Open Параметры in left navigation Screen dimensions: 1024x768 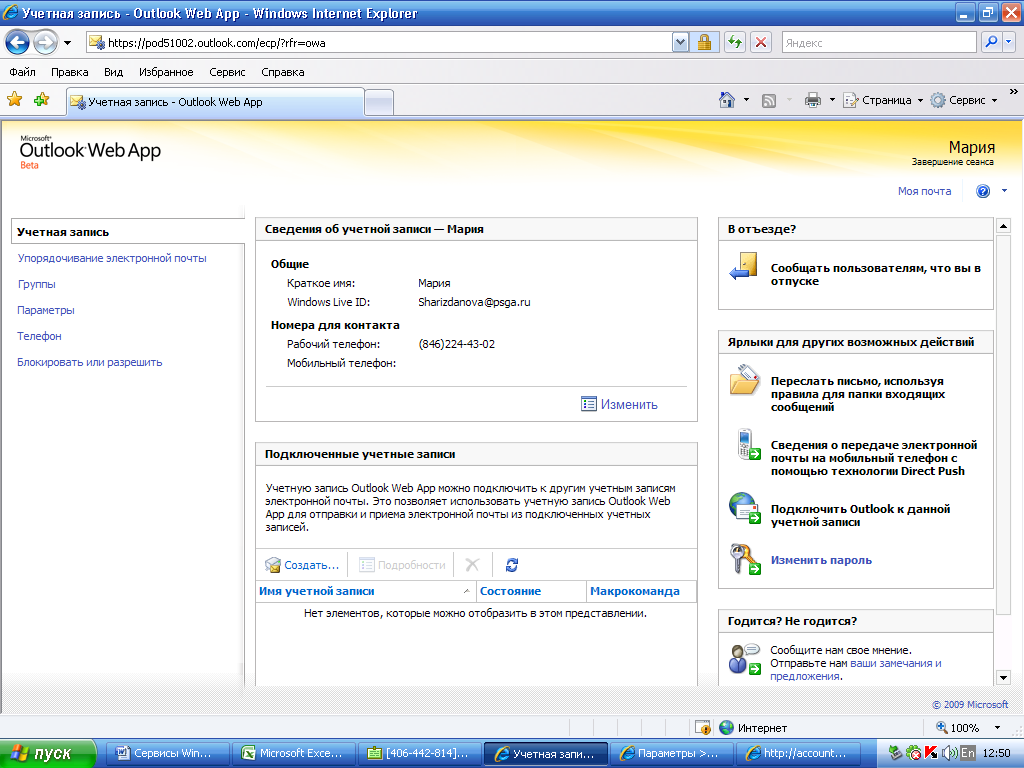click(46, 310)
